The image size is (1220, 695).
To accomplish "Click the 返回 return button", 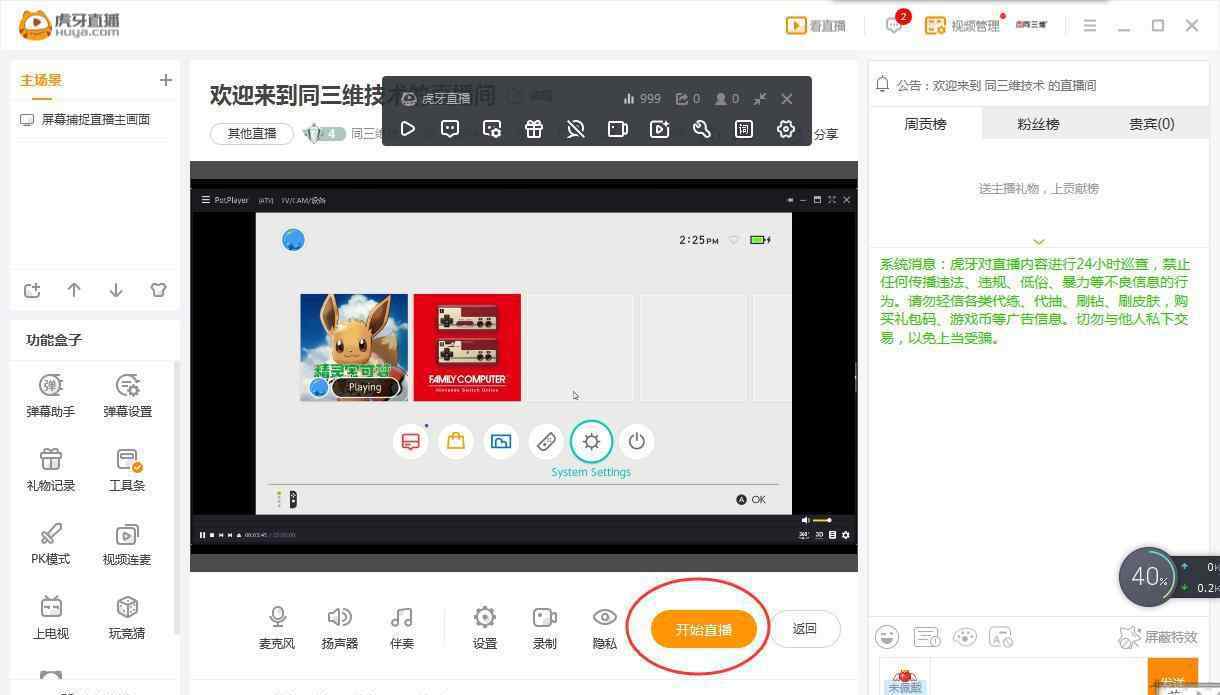I will point(804,629).
